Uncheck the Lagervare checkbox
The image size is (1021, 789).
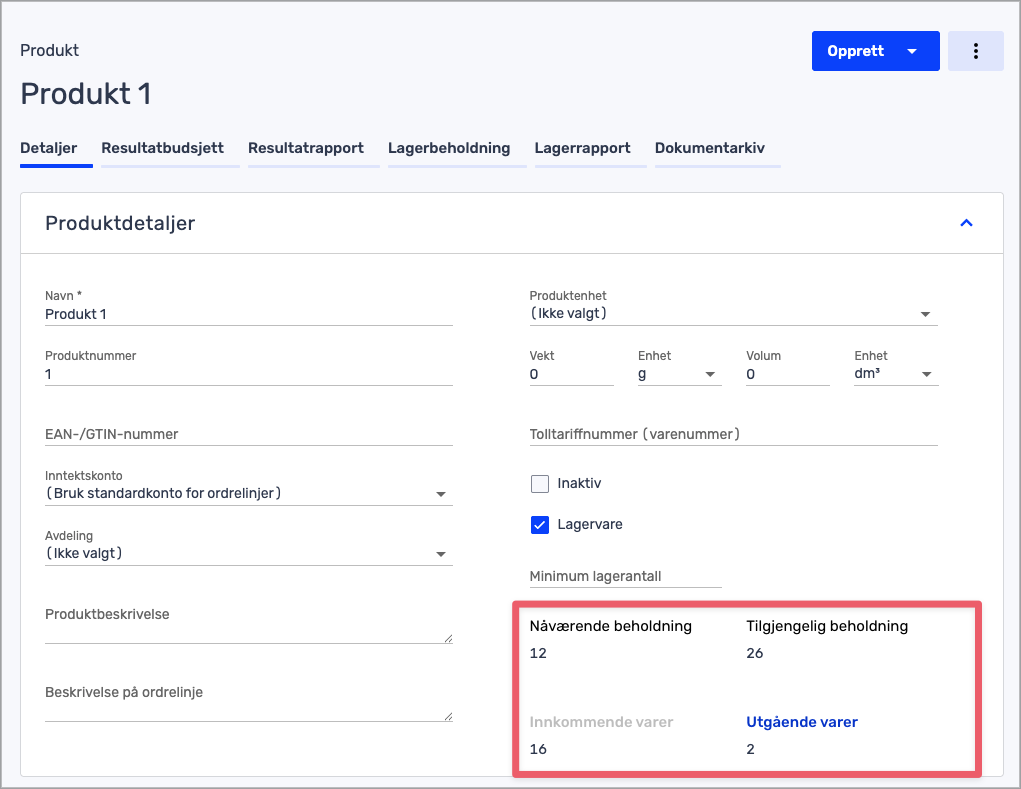coord(540,525)
